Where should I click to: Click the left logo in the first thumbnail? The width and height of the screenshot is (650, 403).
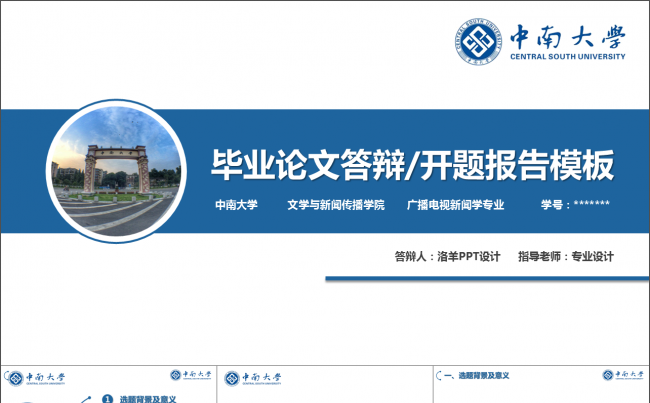36,378
